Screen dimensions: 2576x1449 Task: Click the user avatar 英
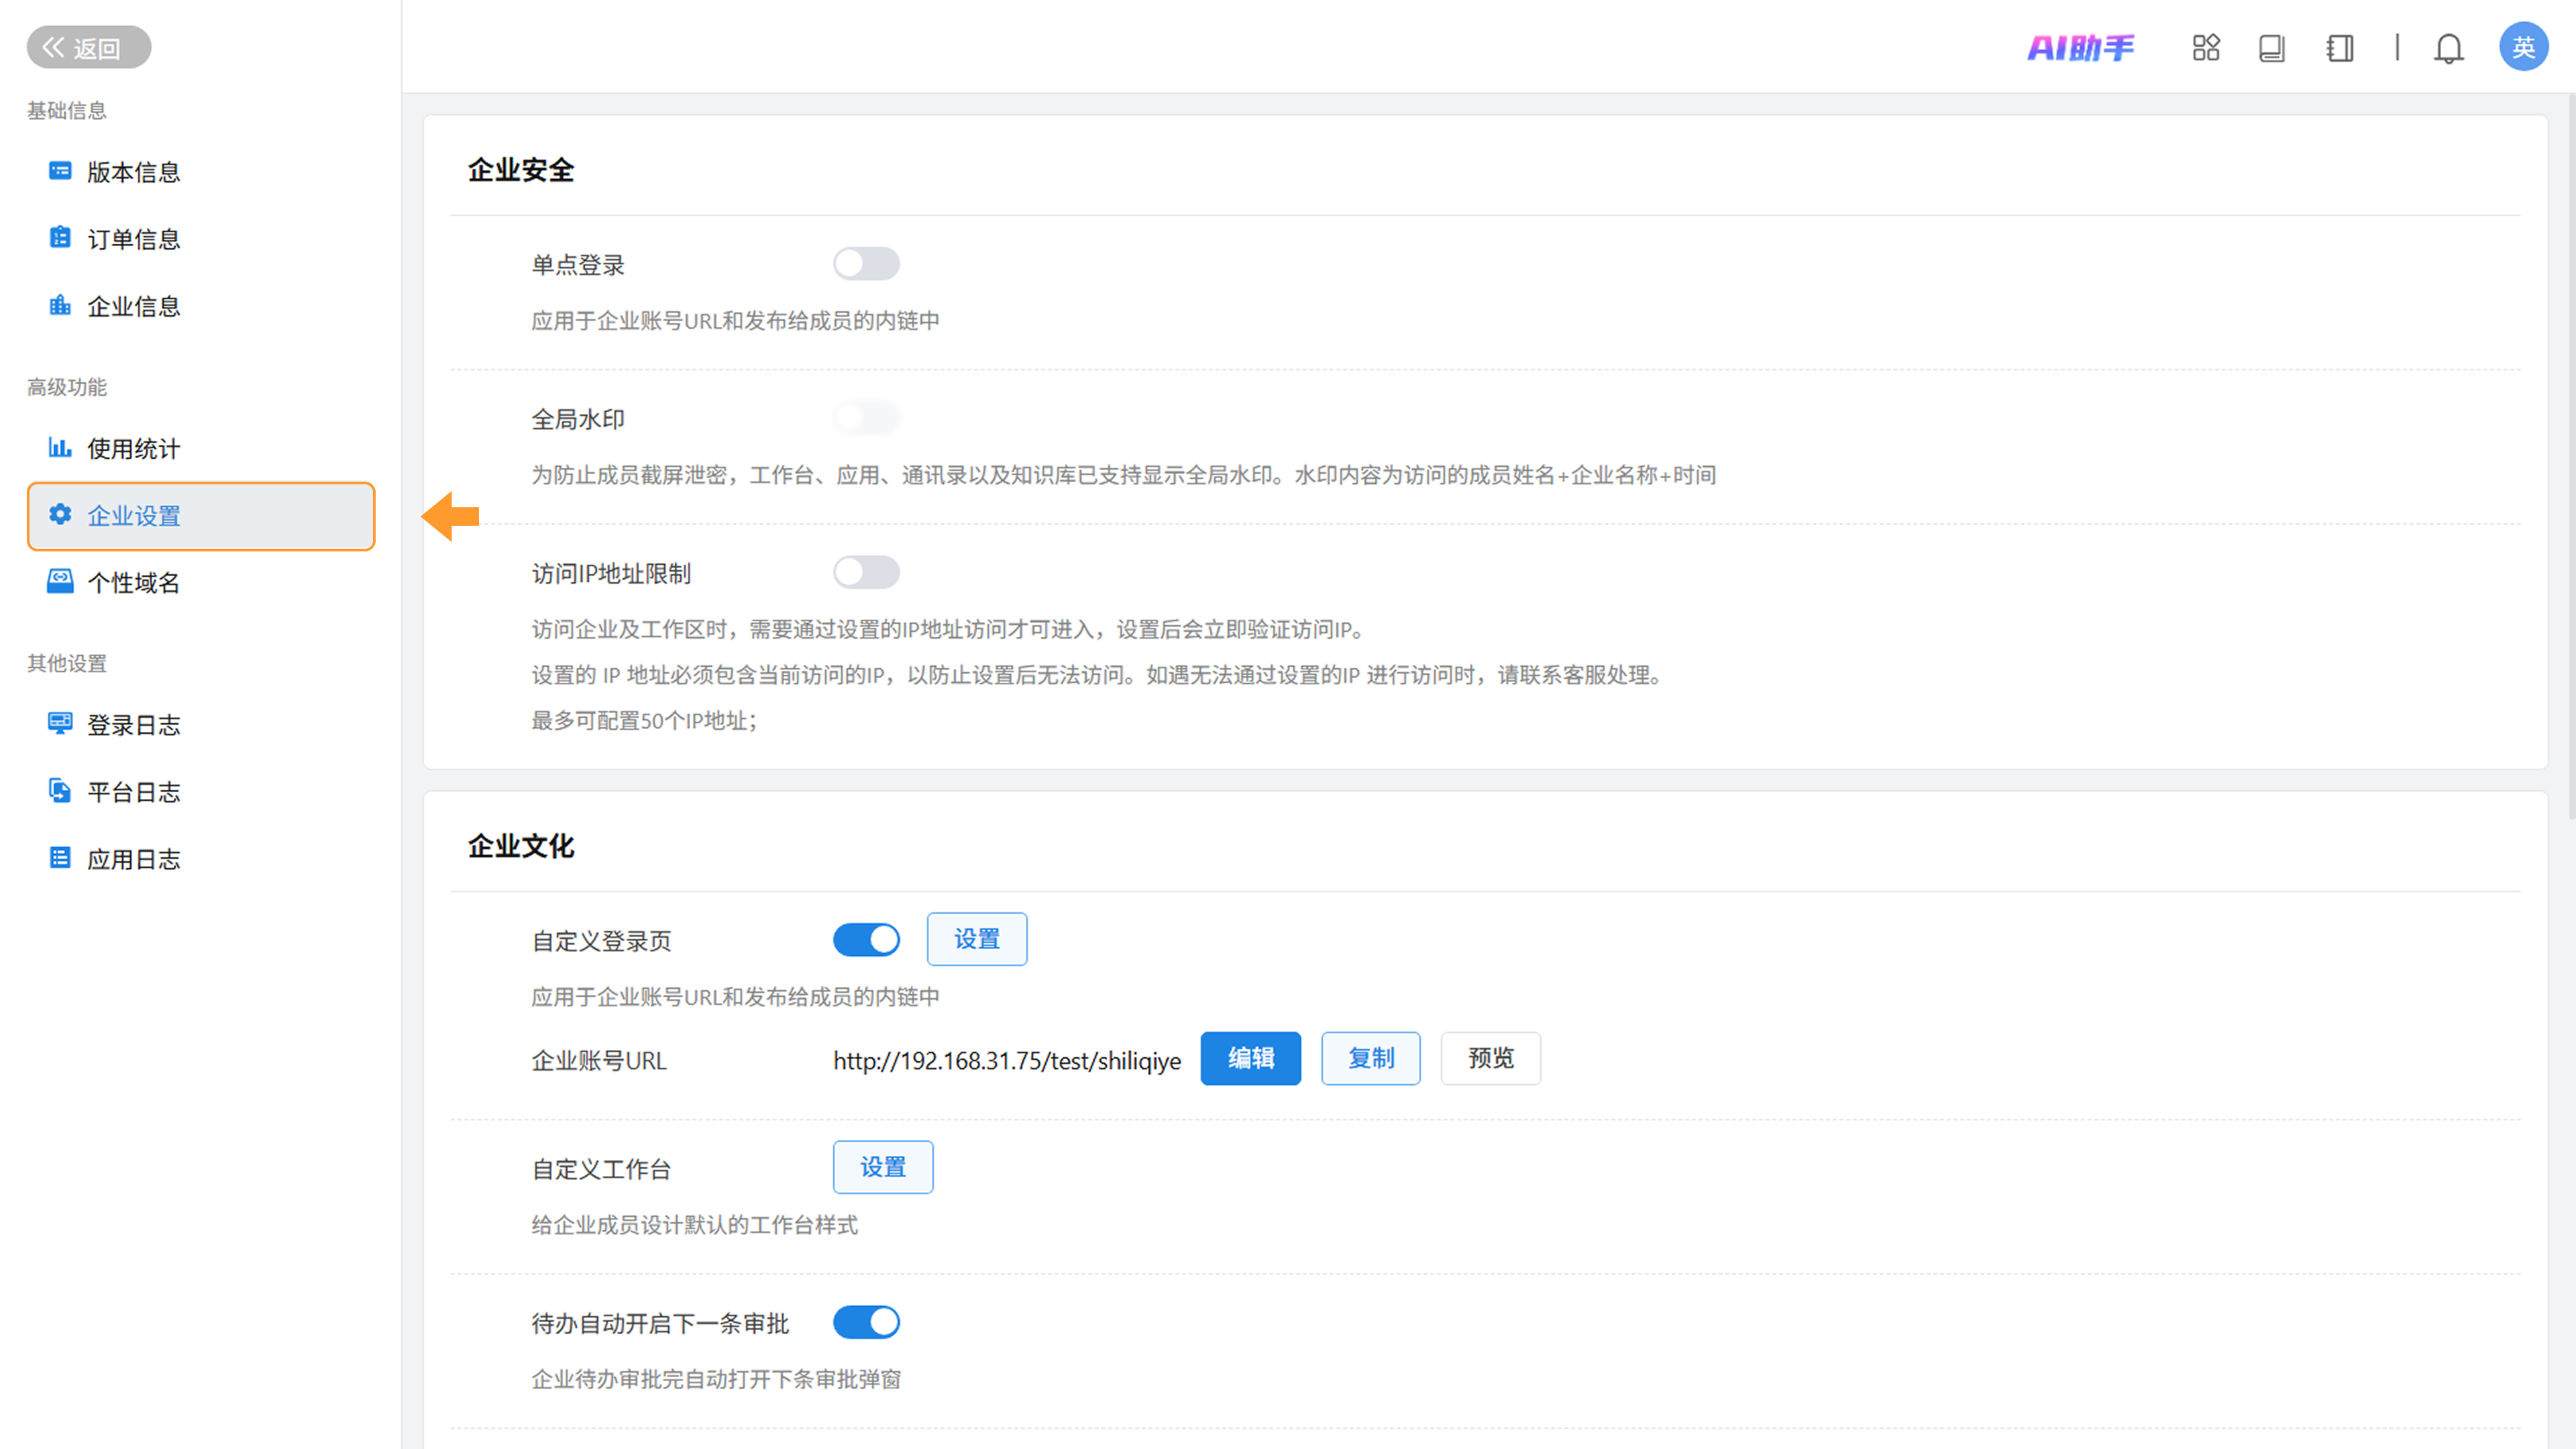[2523, 47]
